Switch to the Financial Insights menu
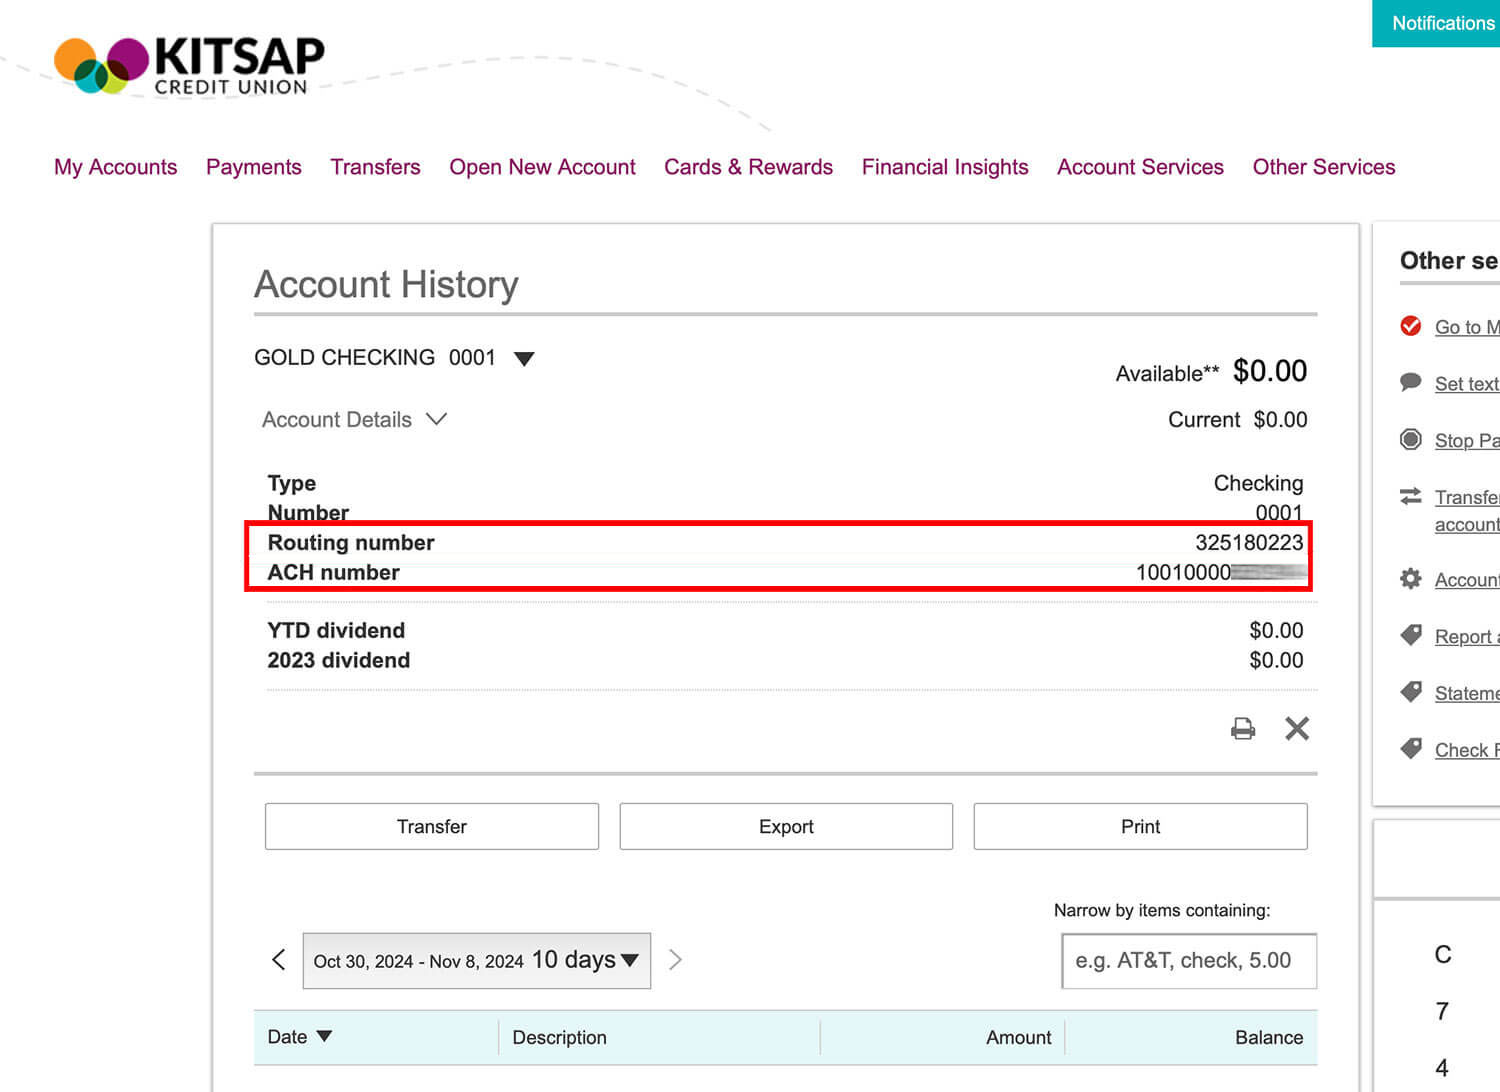This screenshot has width=1500, height=1092. coord(944,166)
